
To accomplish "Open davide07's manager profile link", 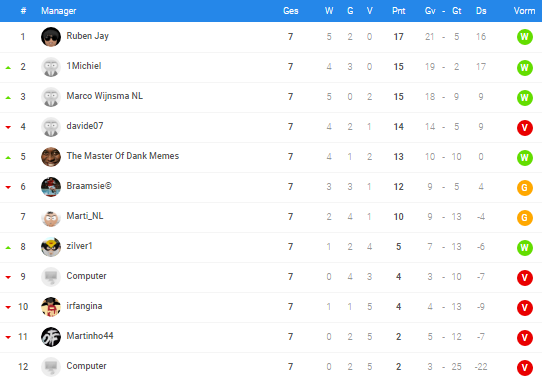I will tap(85, 126).
